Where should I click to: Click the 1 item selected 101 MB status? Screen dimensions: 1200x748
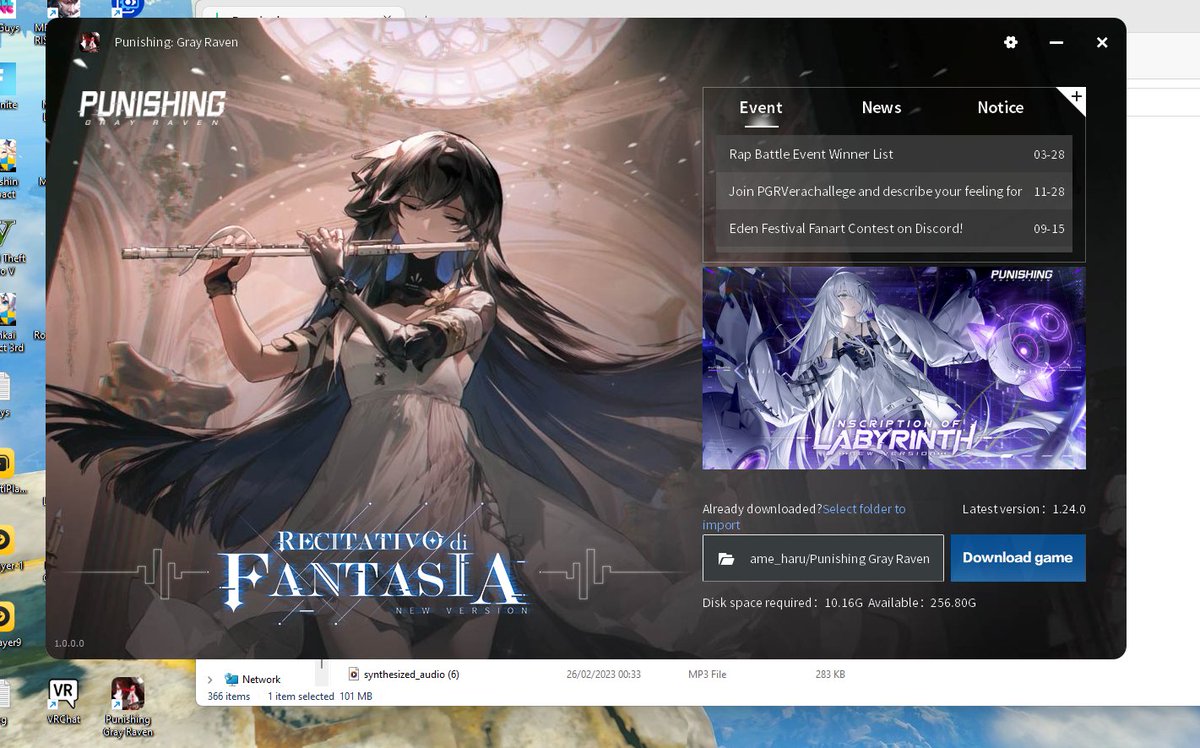coord(319,696)
